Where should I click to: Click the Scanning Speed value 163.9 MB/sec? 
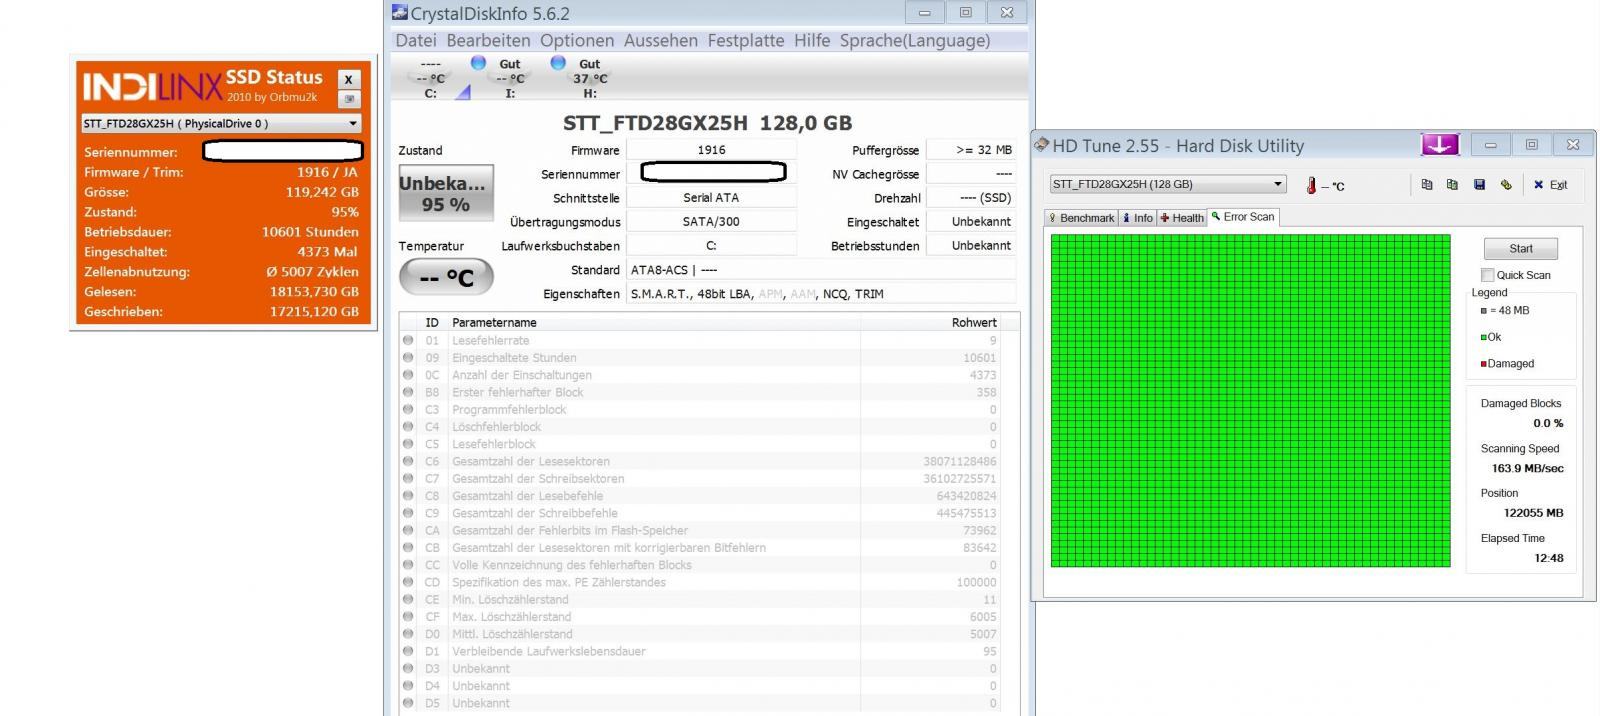[x=1527, y=468]
